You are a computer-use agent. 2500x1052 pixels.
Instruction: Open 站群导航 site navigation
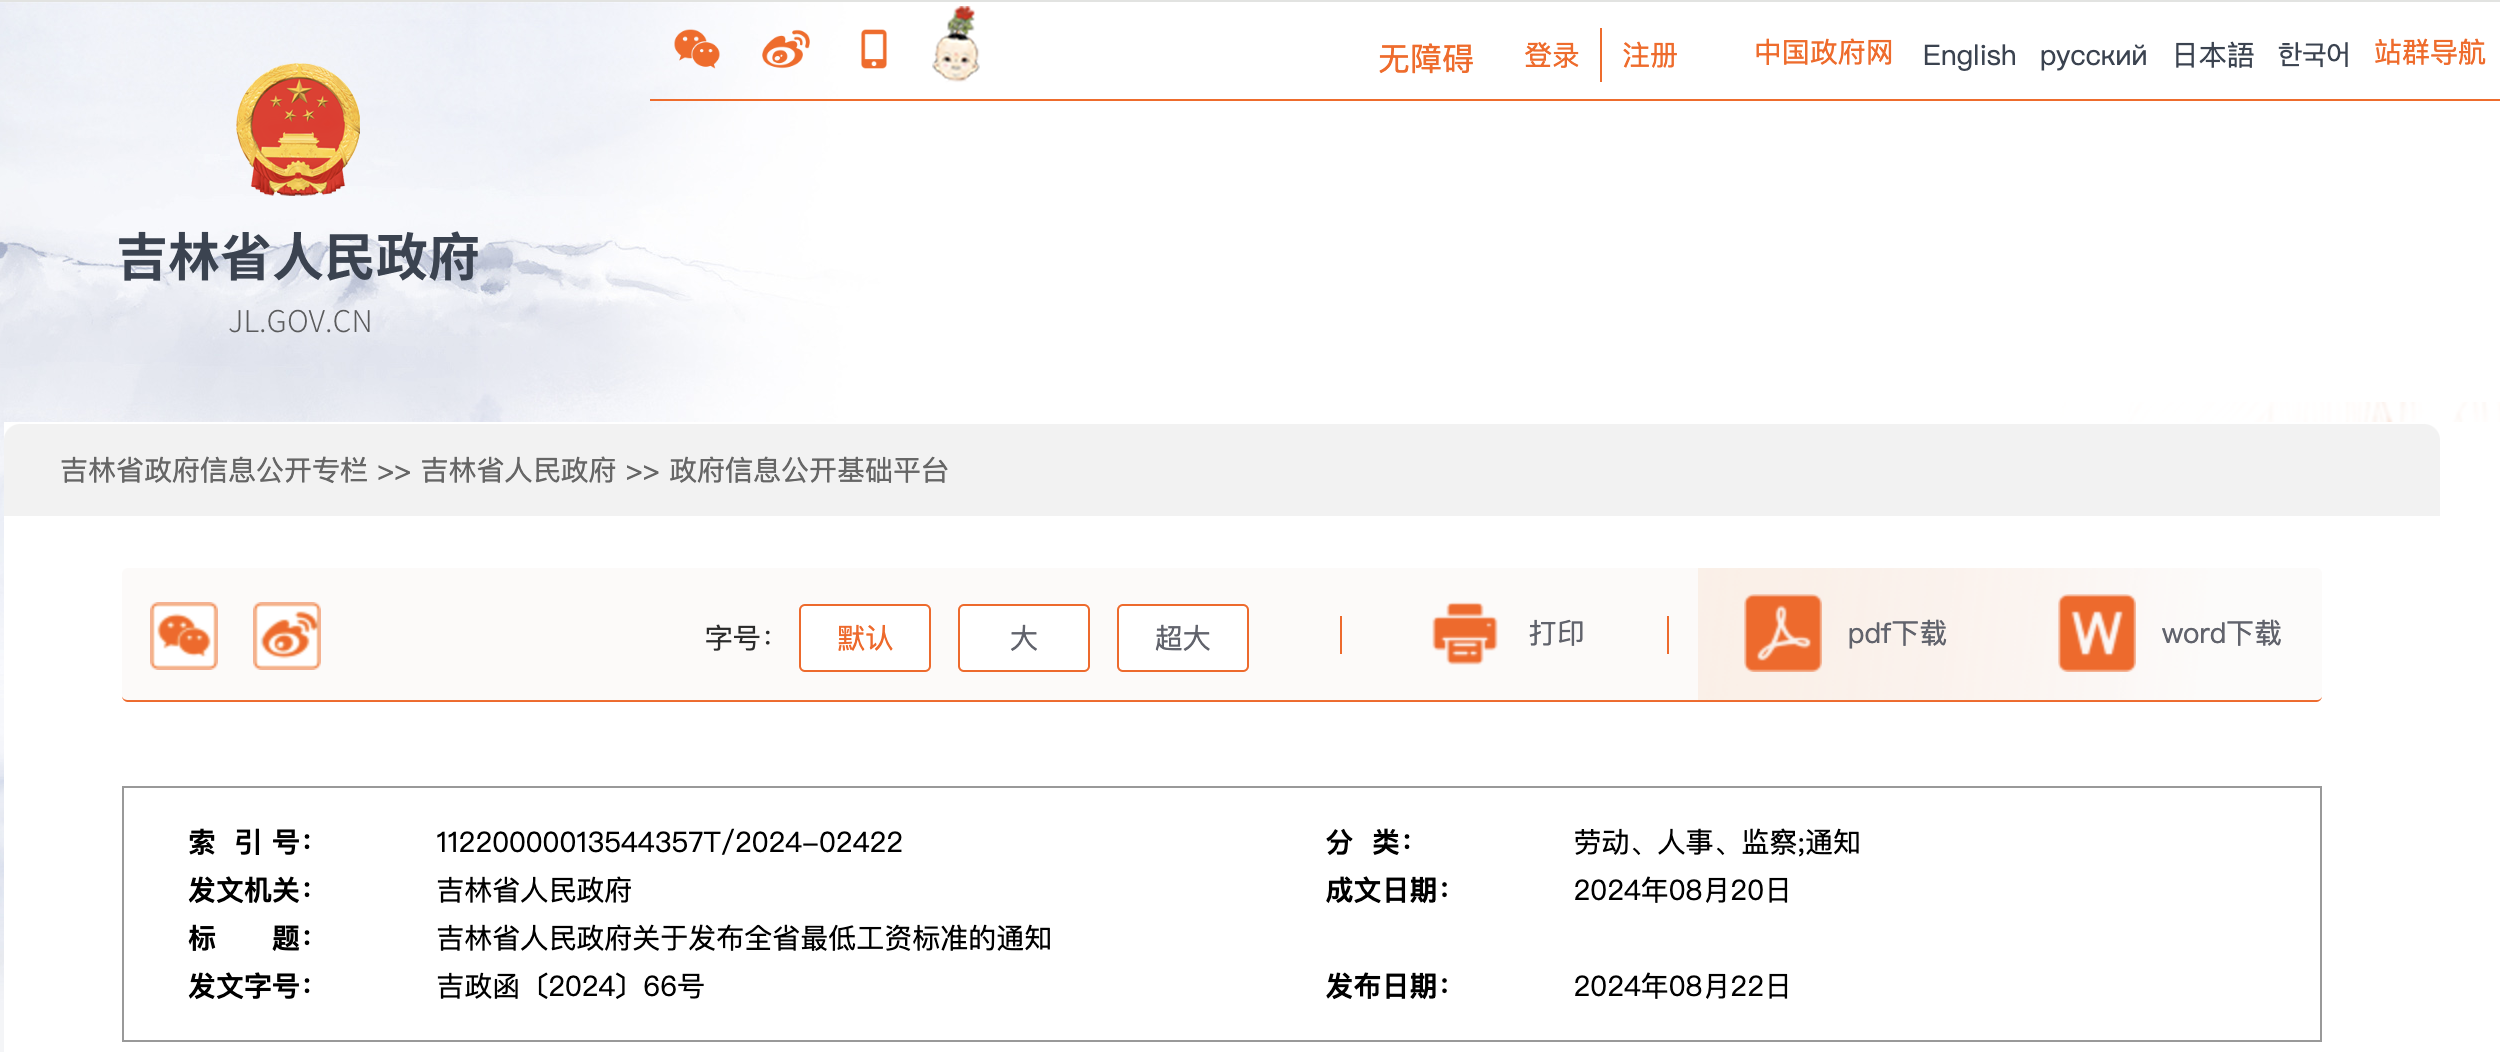(x=2430, y=53)
